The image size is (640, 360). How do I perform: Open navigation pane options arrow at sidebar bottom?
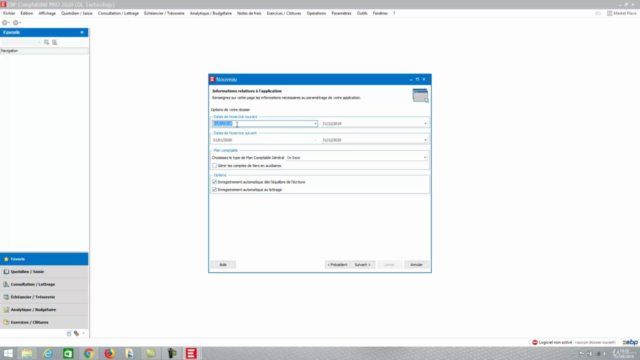(x=84, y=333)
